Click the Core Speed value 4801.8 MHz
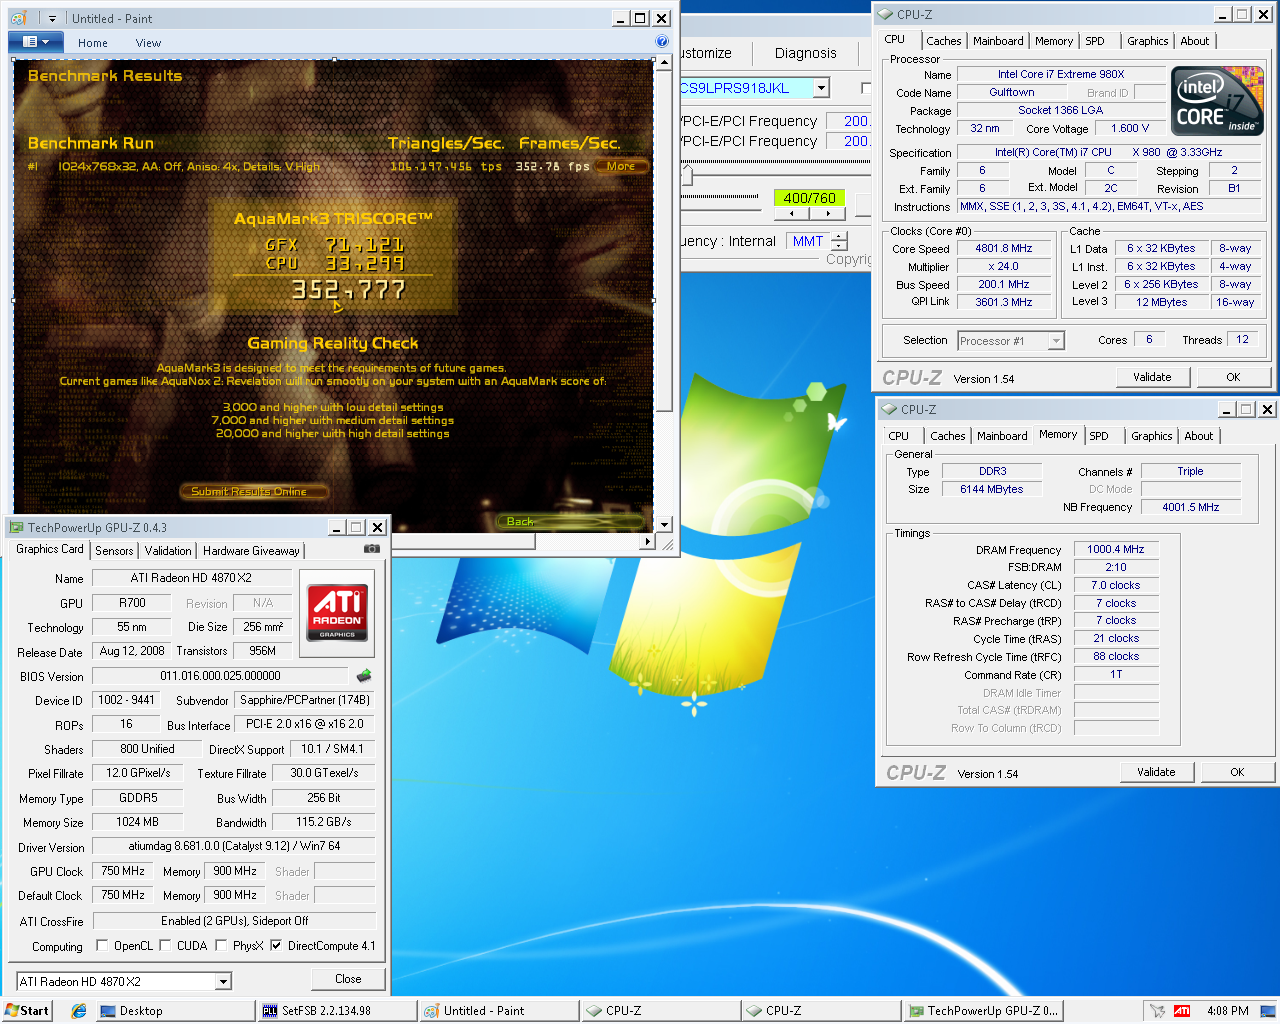The width and height of the screenshot is (1280, 1024). (1003, 249)
